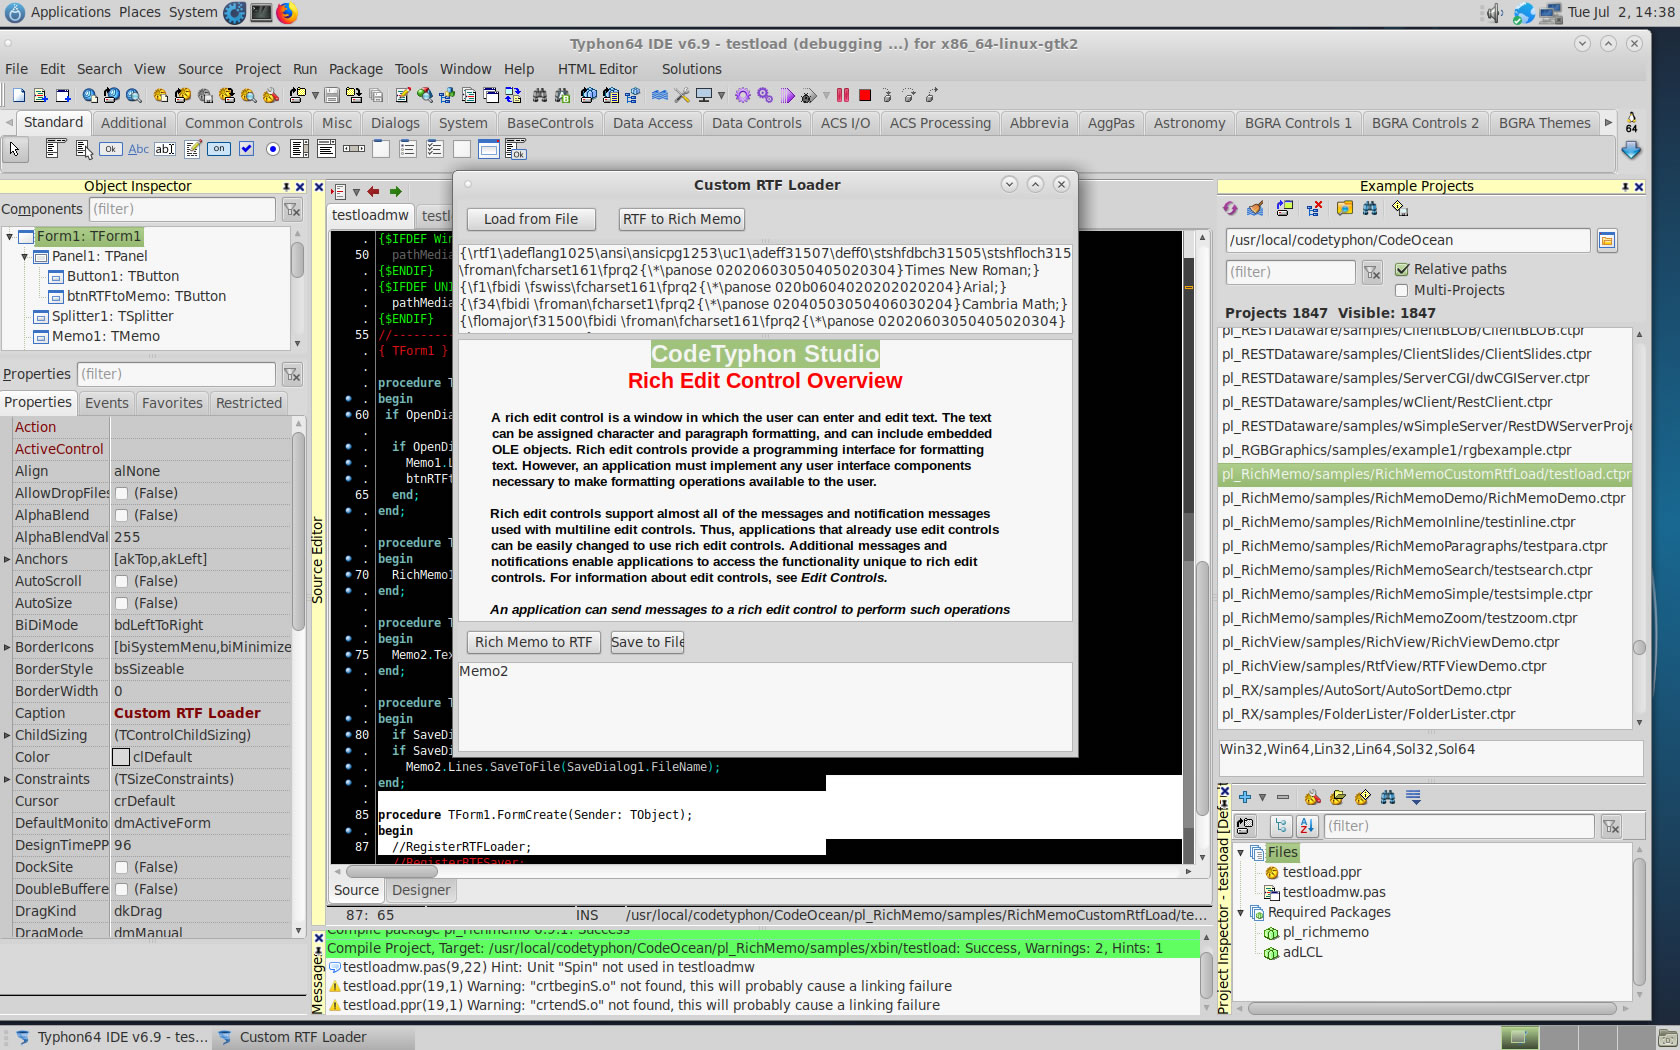Click the minus Remove icon in Project Inspector
Viewport: 1680px width, 1050px height.
pyautogui.click(x=1283, y=797)
